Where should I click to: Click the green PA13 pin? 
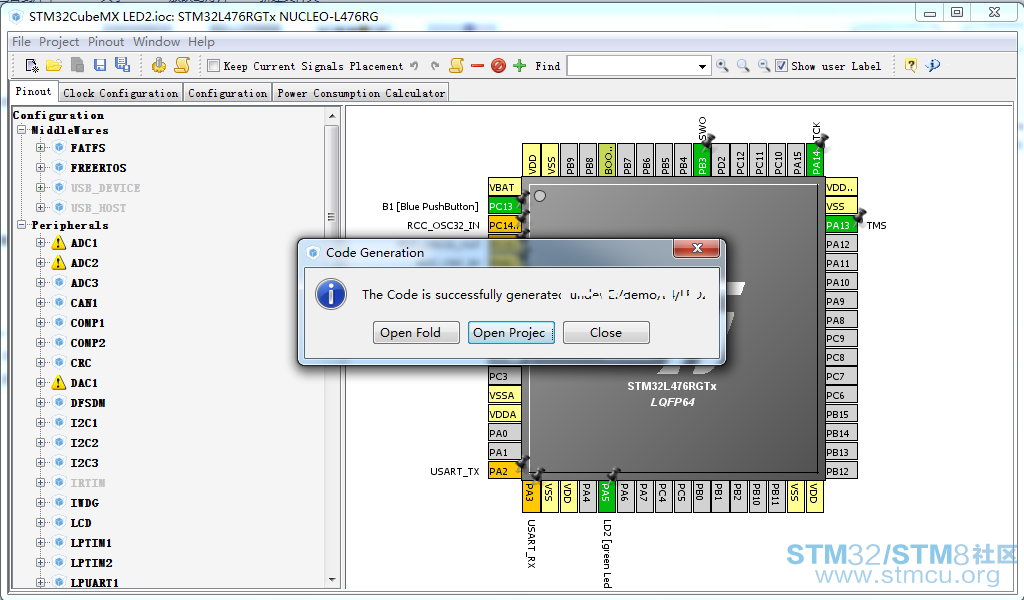841,225
